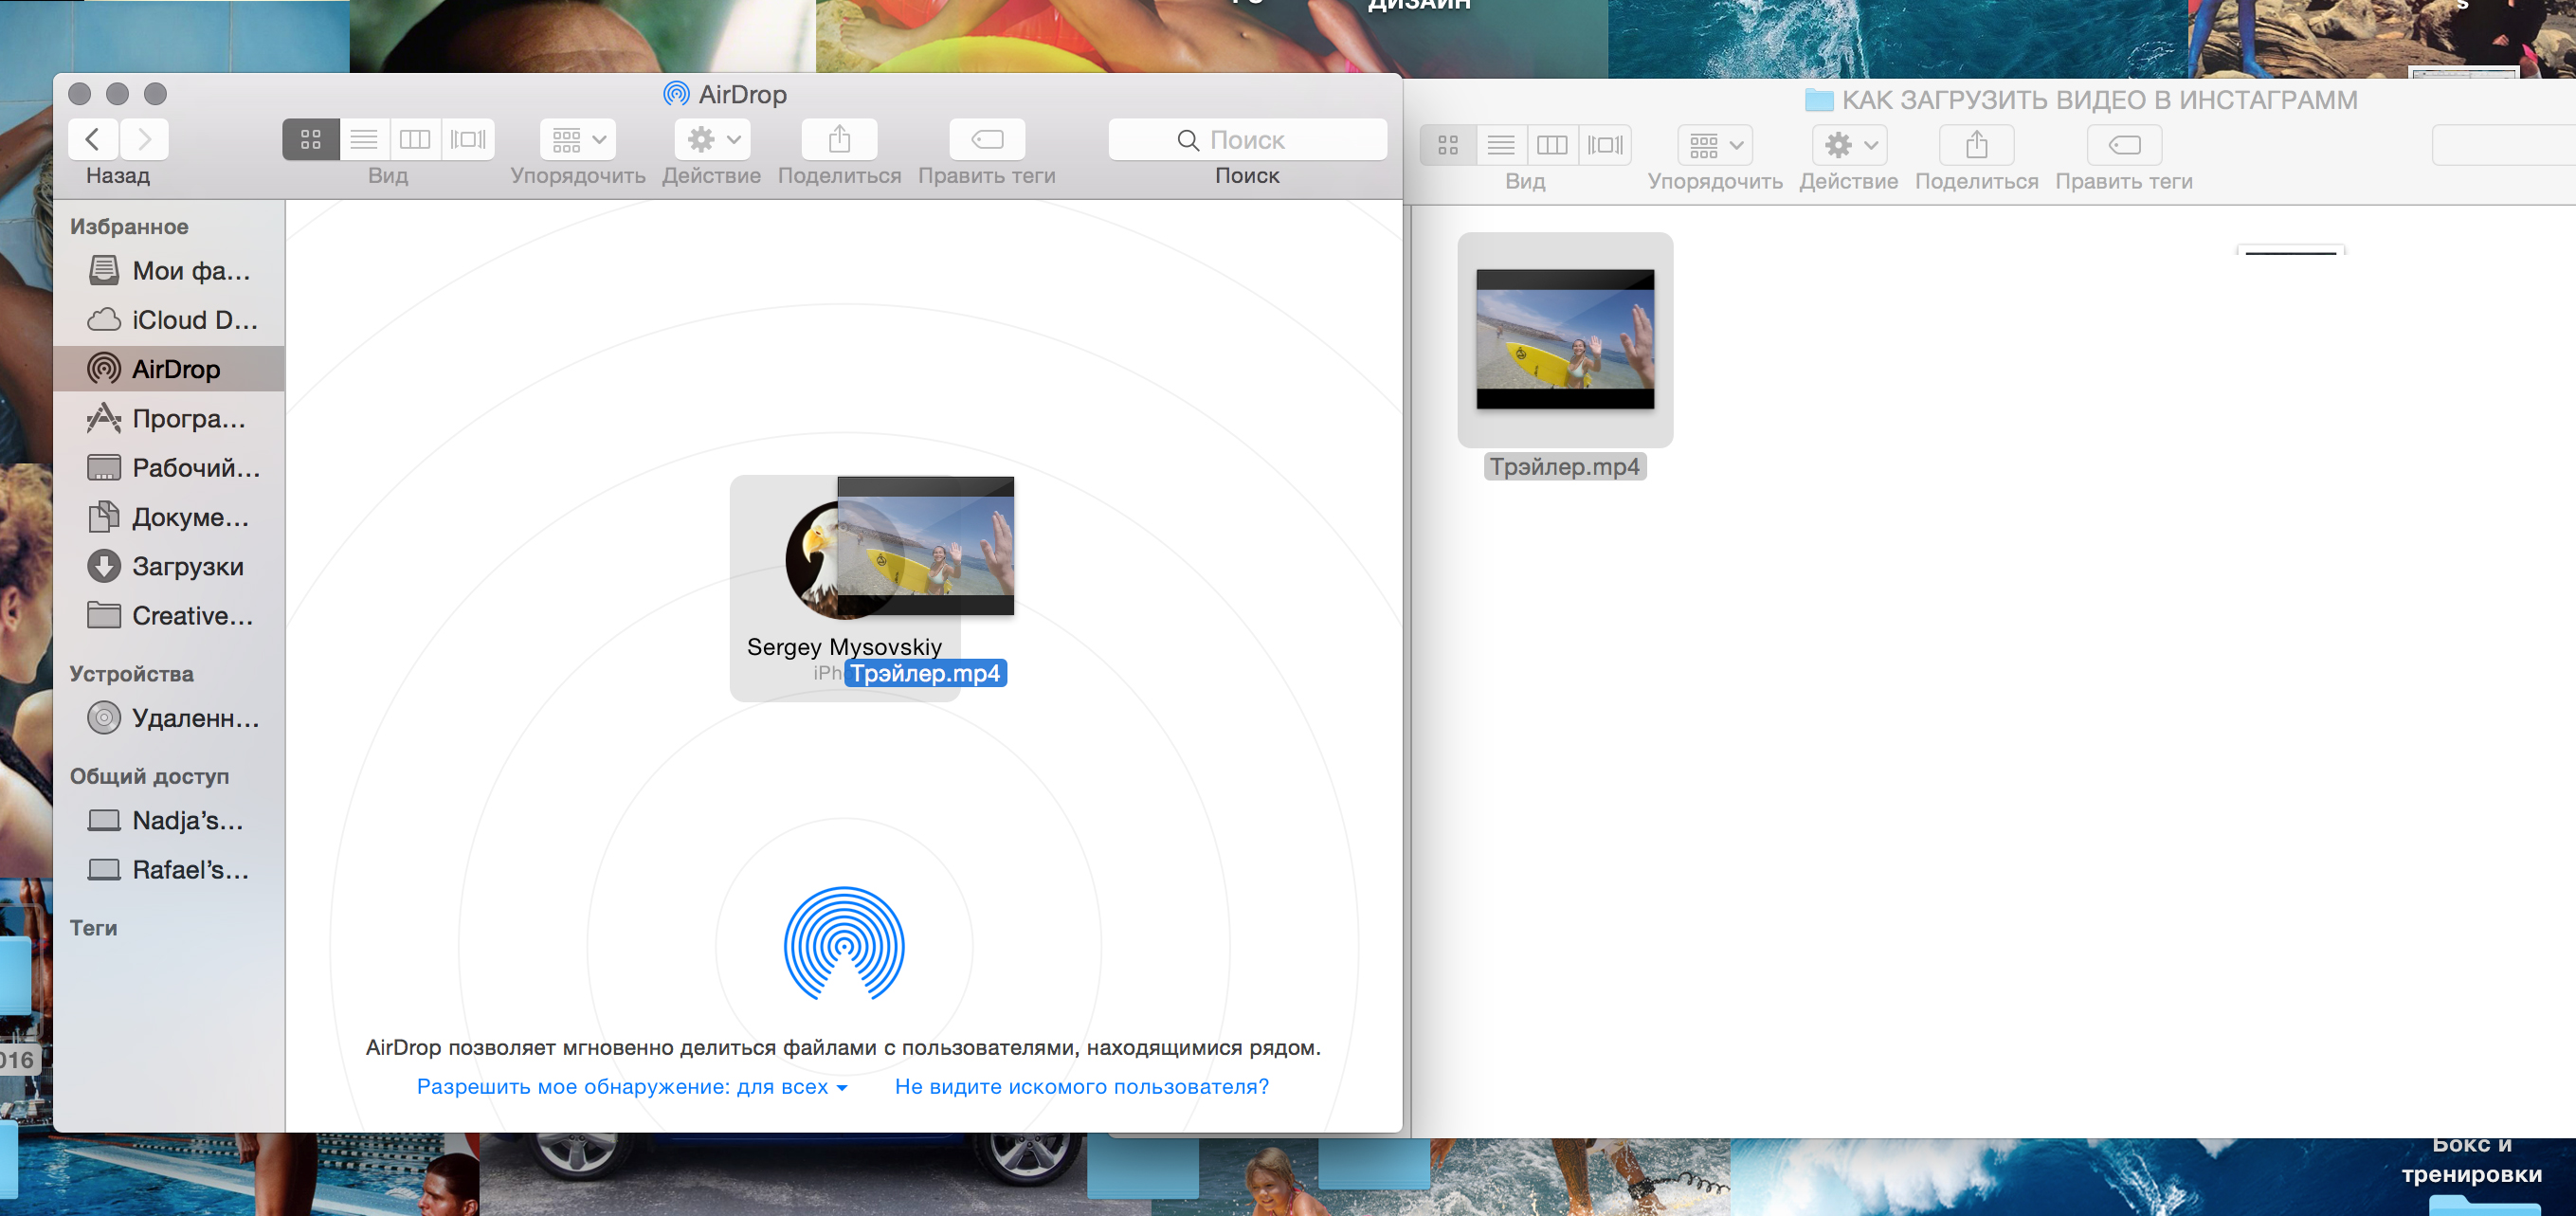Click the Forward arrow in AirDrop window

pos(144,139)
